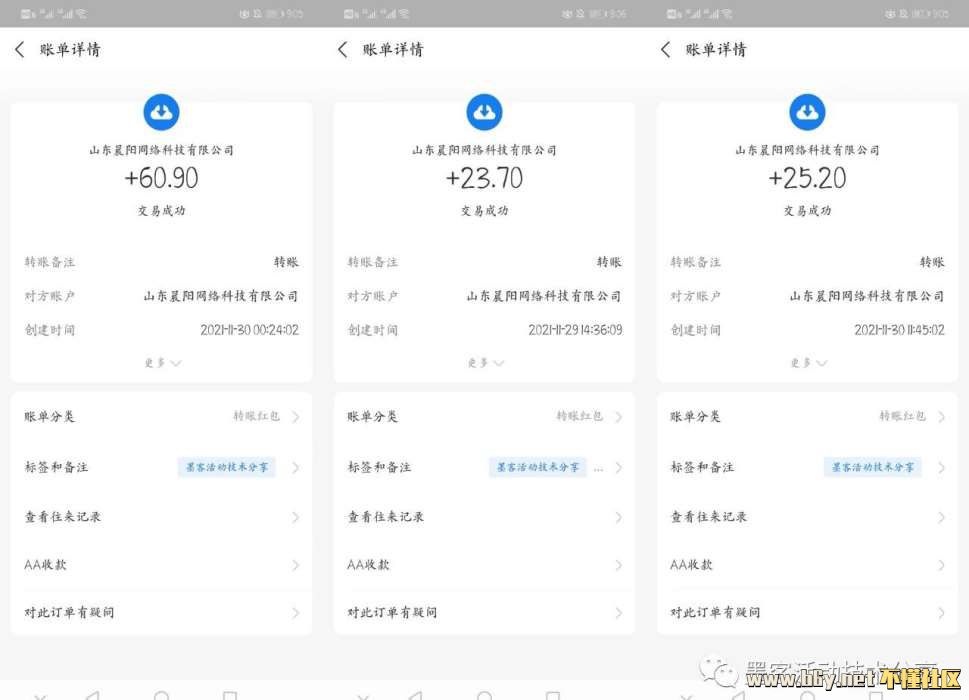Tap the back arrow on the +60.90 bill
Viewport: 969px width, 700px height.
[x=20, y=49]
